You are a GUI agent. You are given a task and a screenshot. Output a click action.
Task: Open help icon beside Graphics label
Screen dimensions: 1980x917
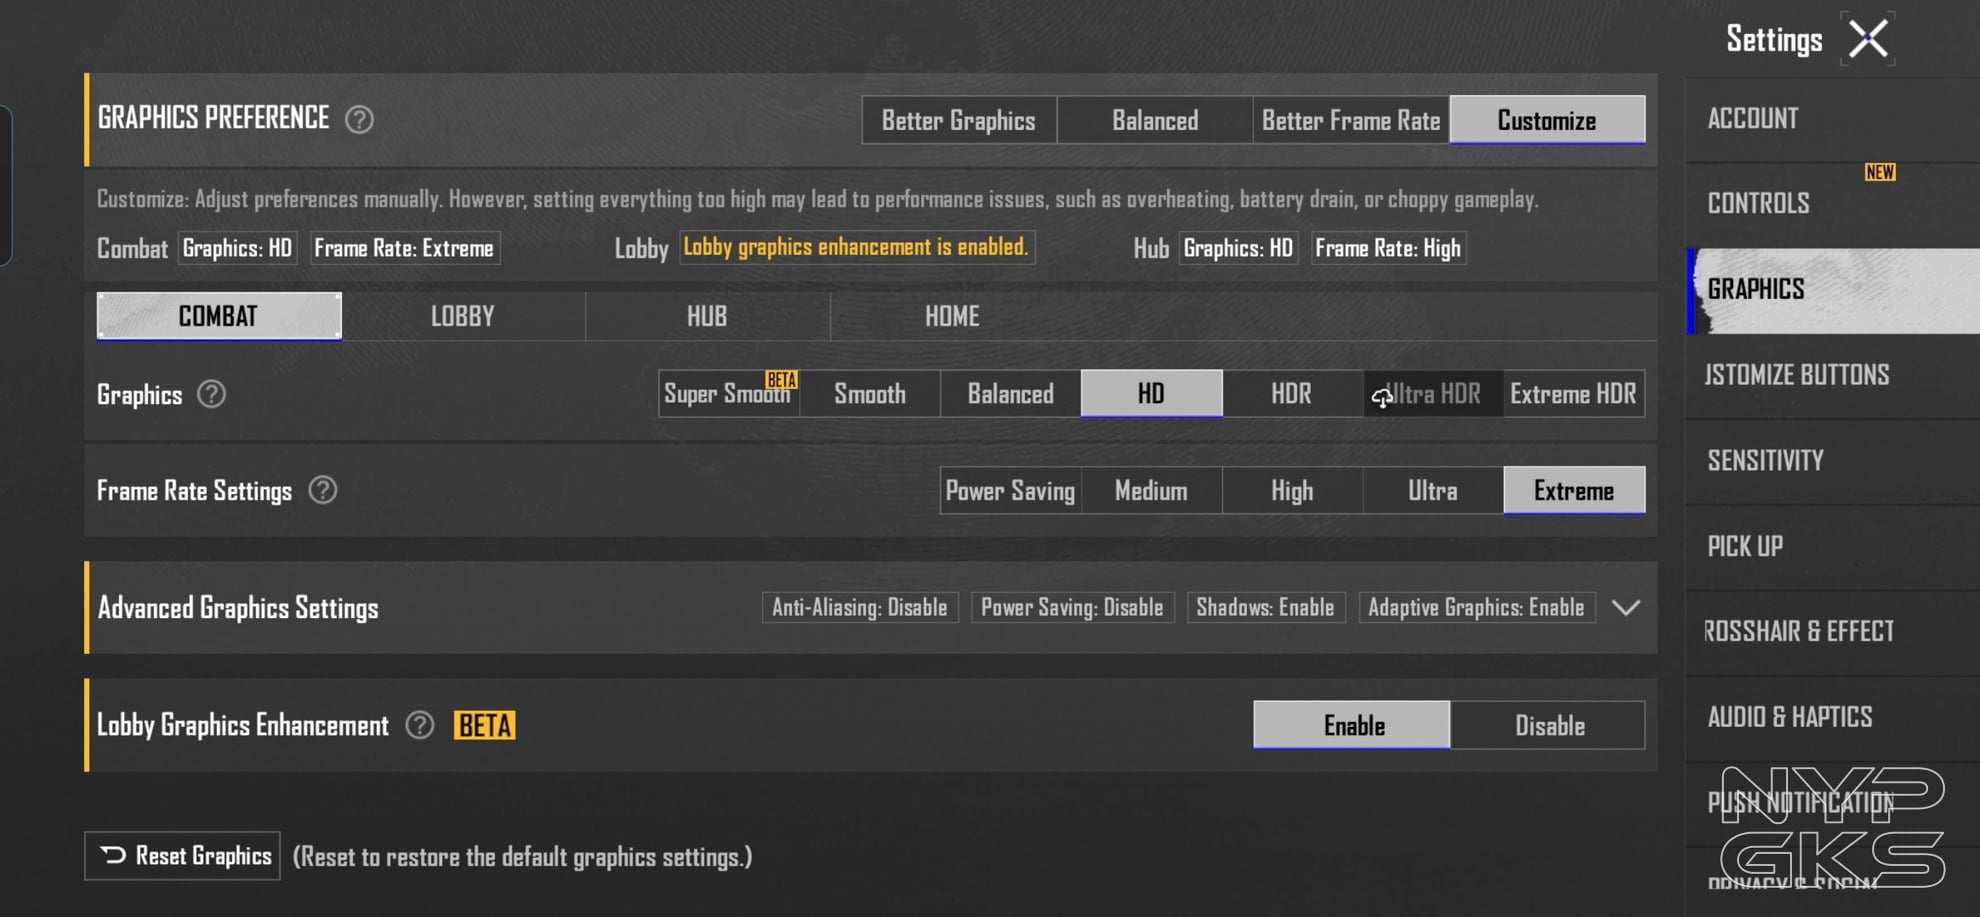(x=211, y=394)
